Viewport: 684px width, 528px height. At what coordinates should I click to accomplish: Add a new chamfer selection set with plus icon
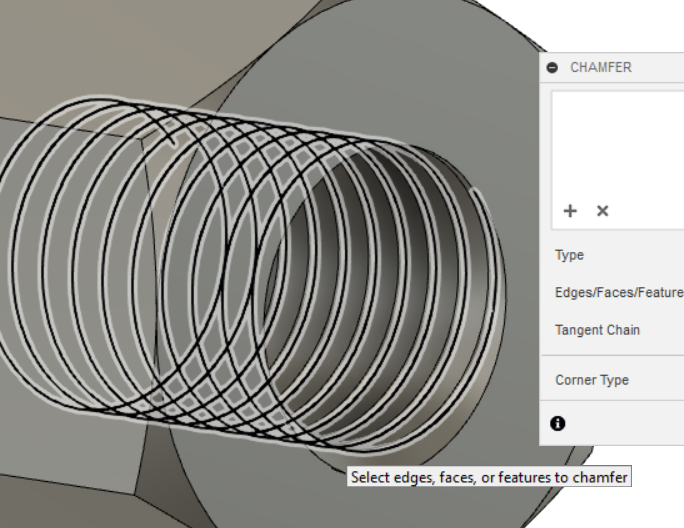(x=570, y=211)
